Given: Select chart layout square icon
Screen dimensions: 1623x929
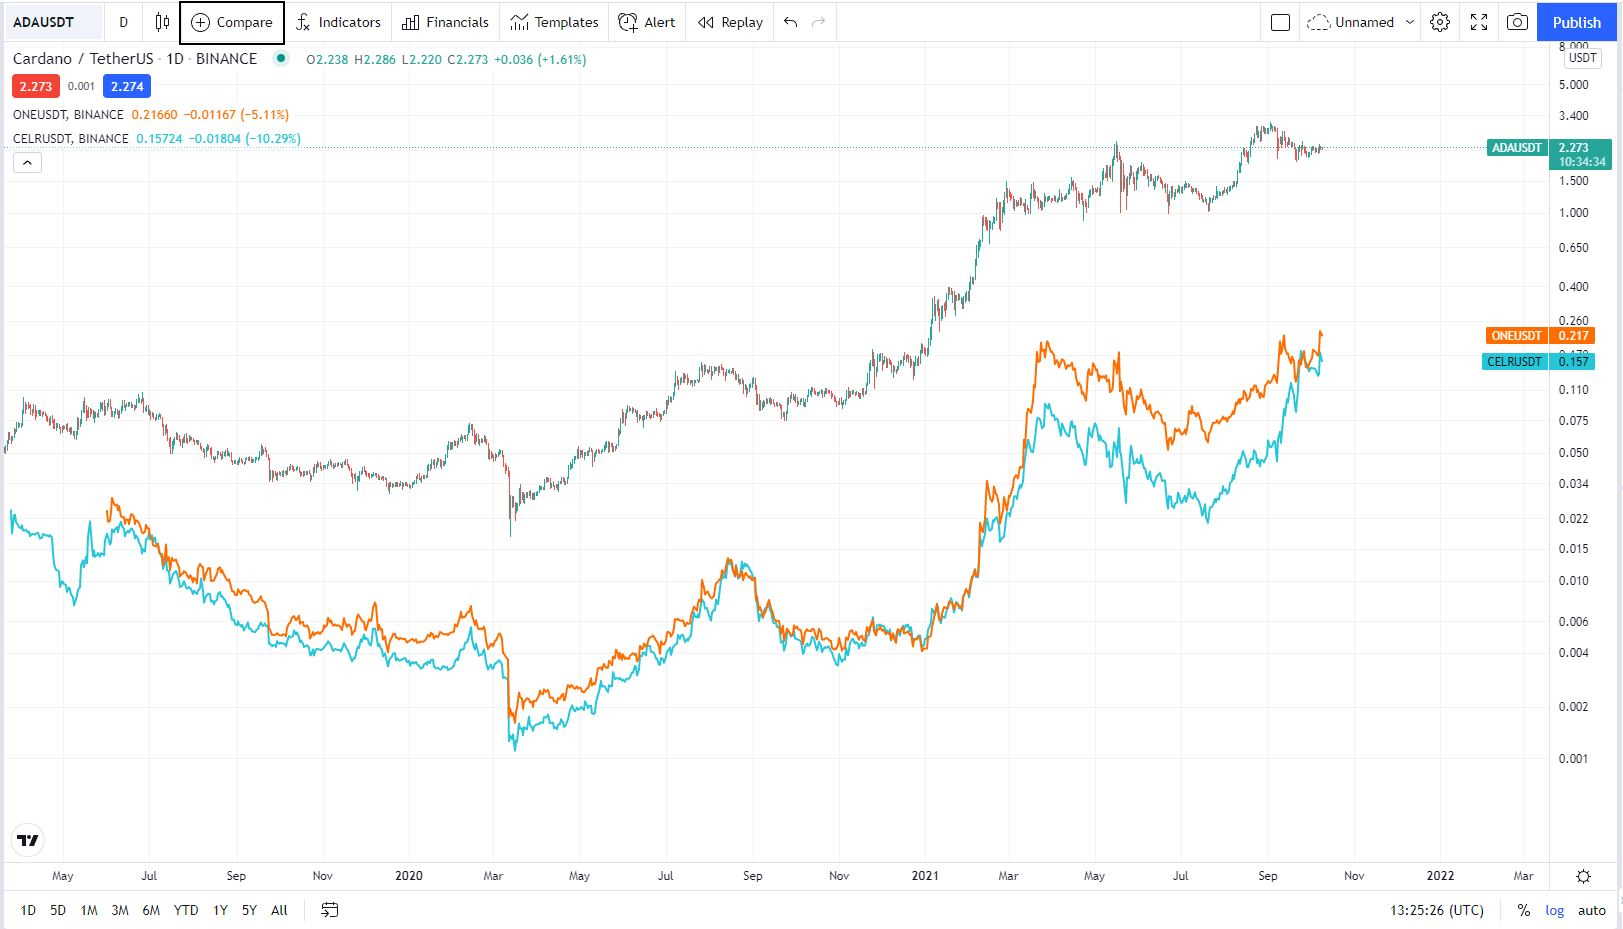Looking at the screenshot, I should tap(1280, 22).
